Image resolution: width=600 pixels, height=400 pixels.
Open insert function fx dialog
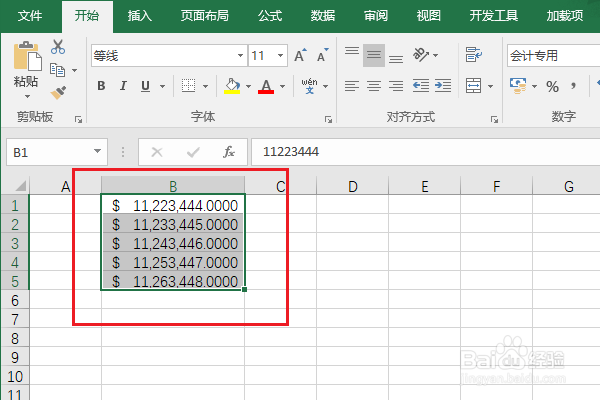tap(228, 152)
